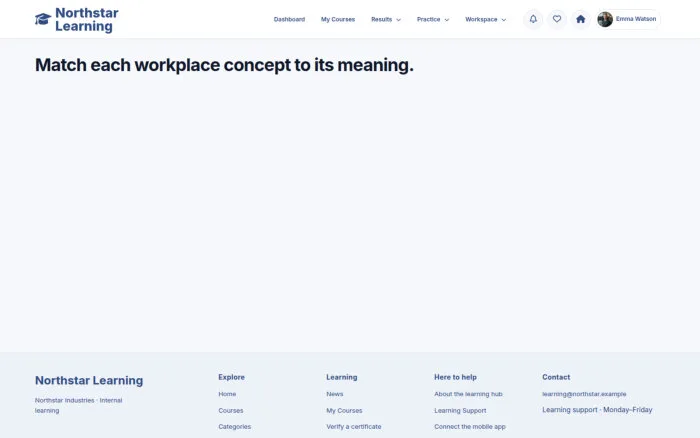This screenshot has width=700, height=438.
Task: Open the Courses footer link
Action: coord(231,410)
